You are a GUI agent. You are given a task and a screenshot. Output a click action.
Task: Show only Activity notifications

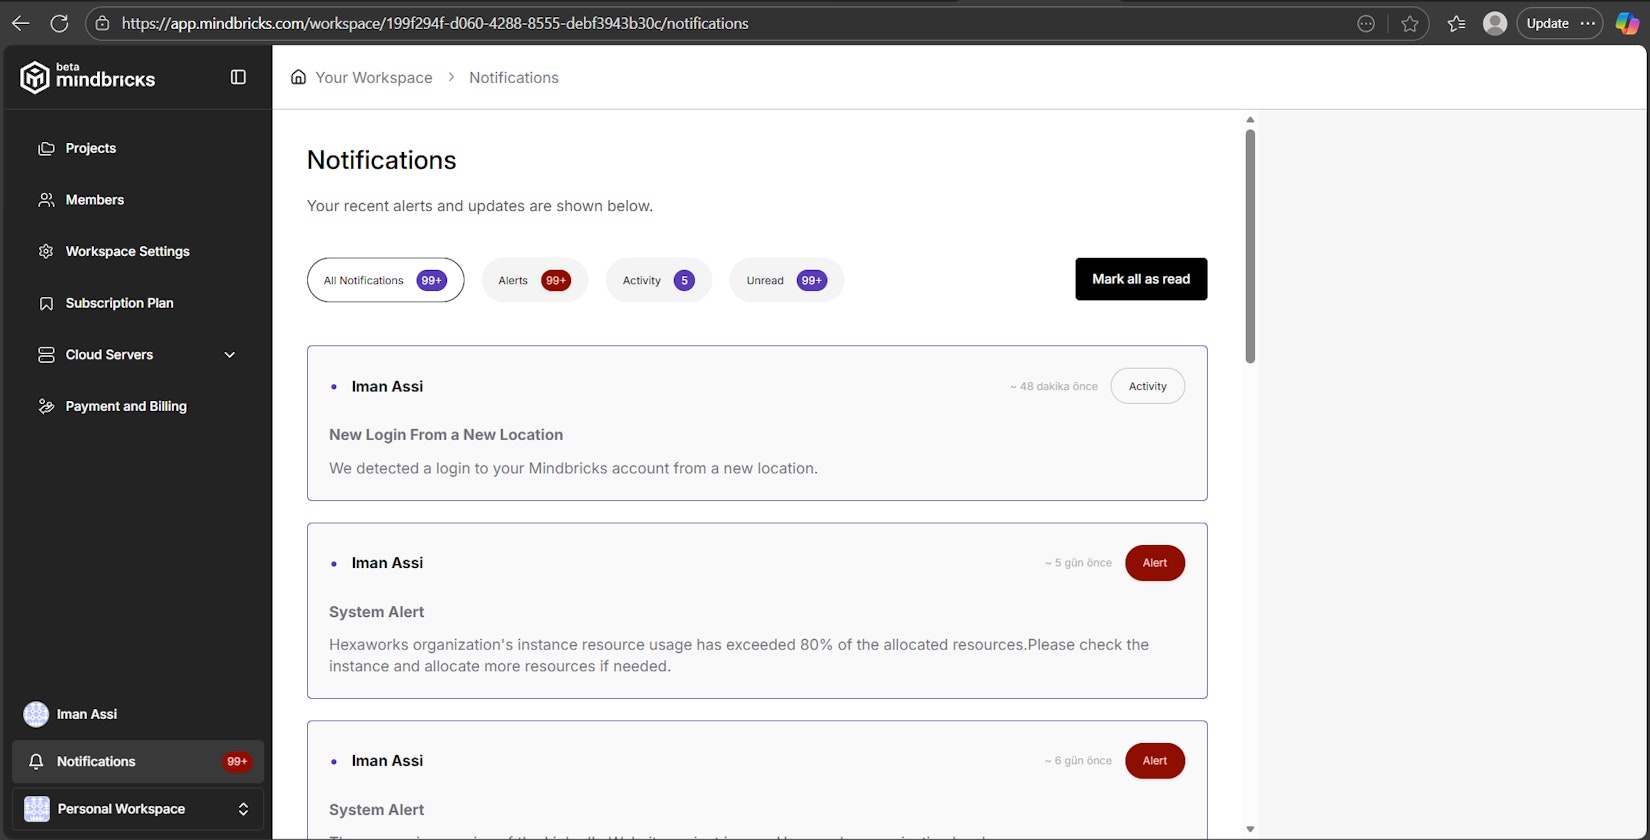click(658, 280)
